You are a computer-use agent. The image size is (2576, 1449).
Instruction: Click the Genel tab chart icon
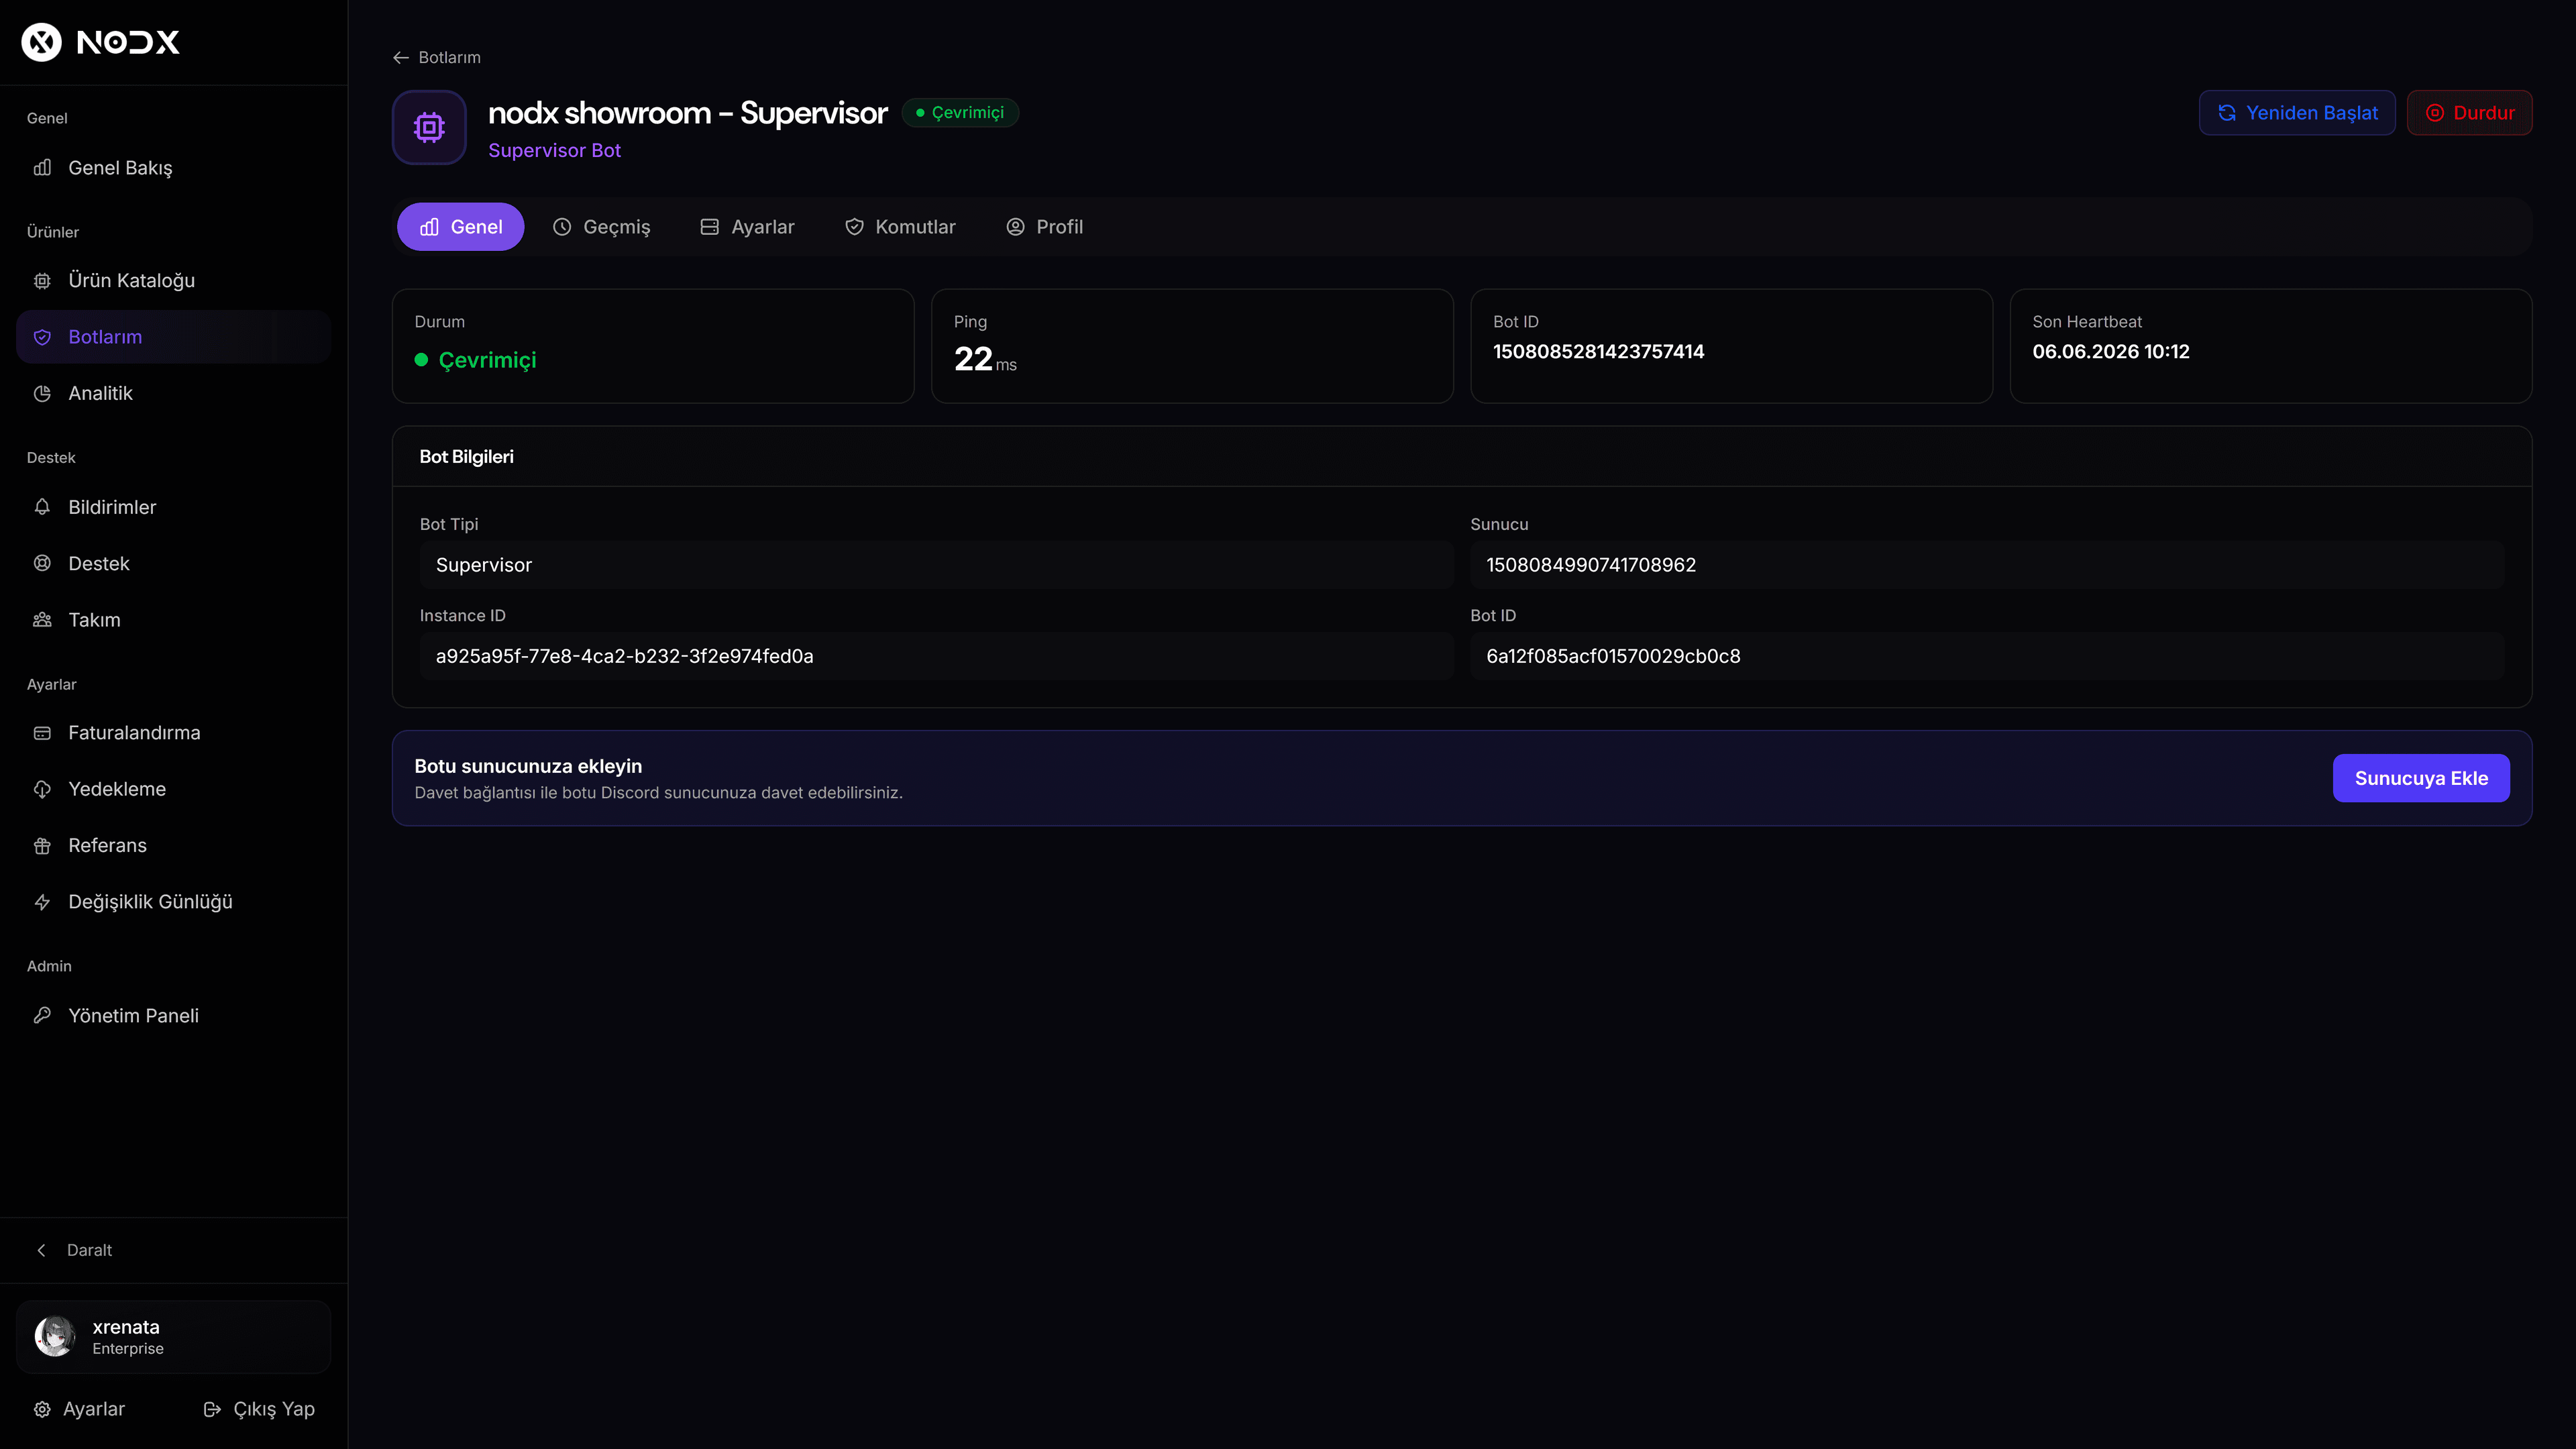tap(429, 227)
